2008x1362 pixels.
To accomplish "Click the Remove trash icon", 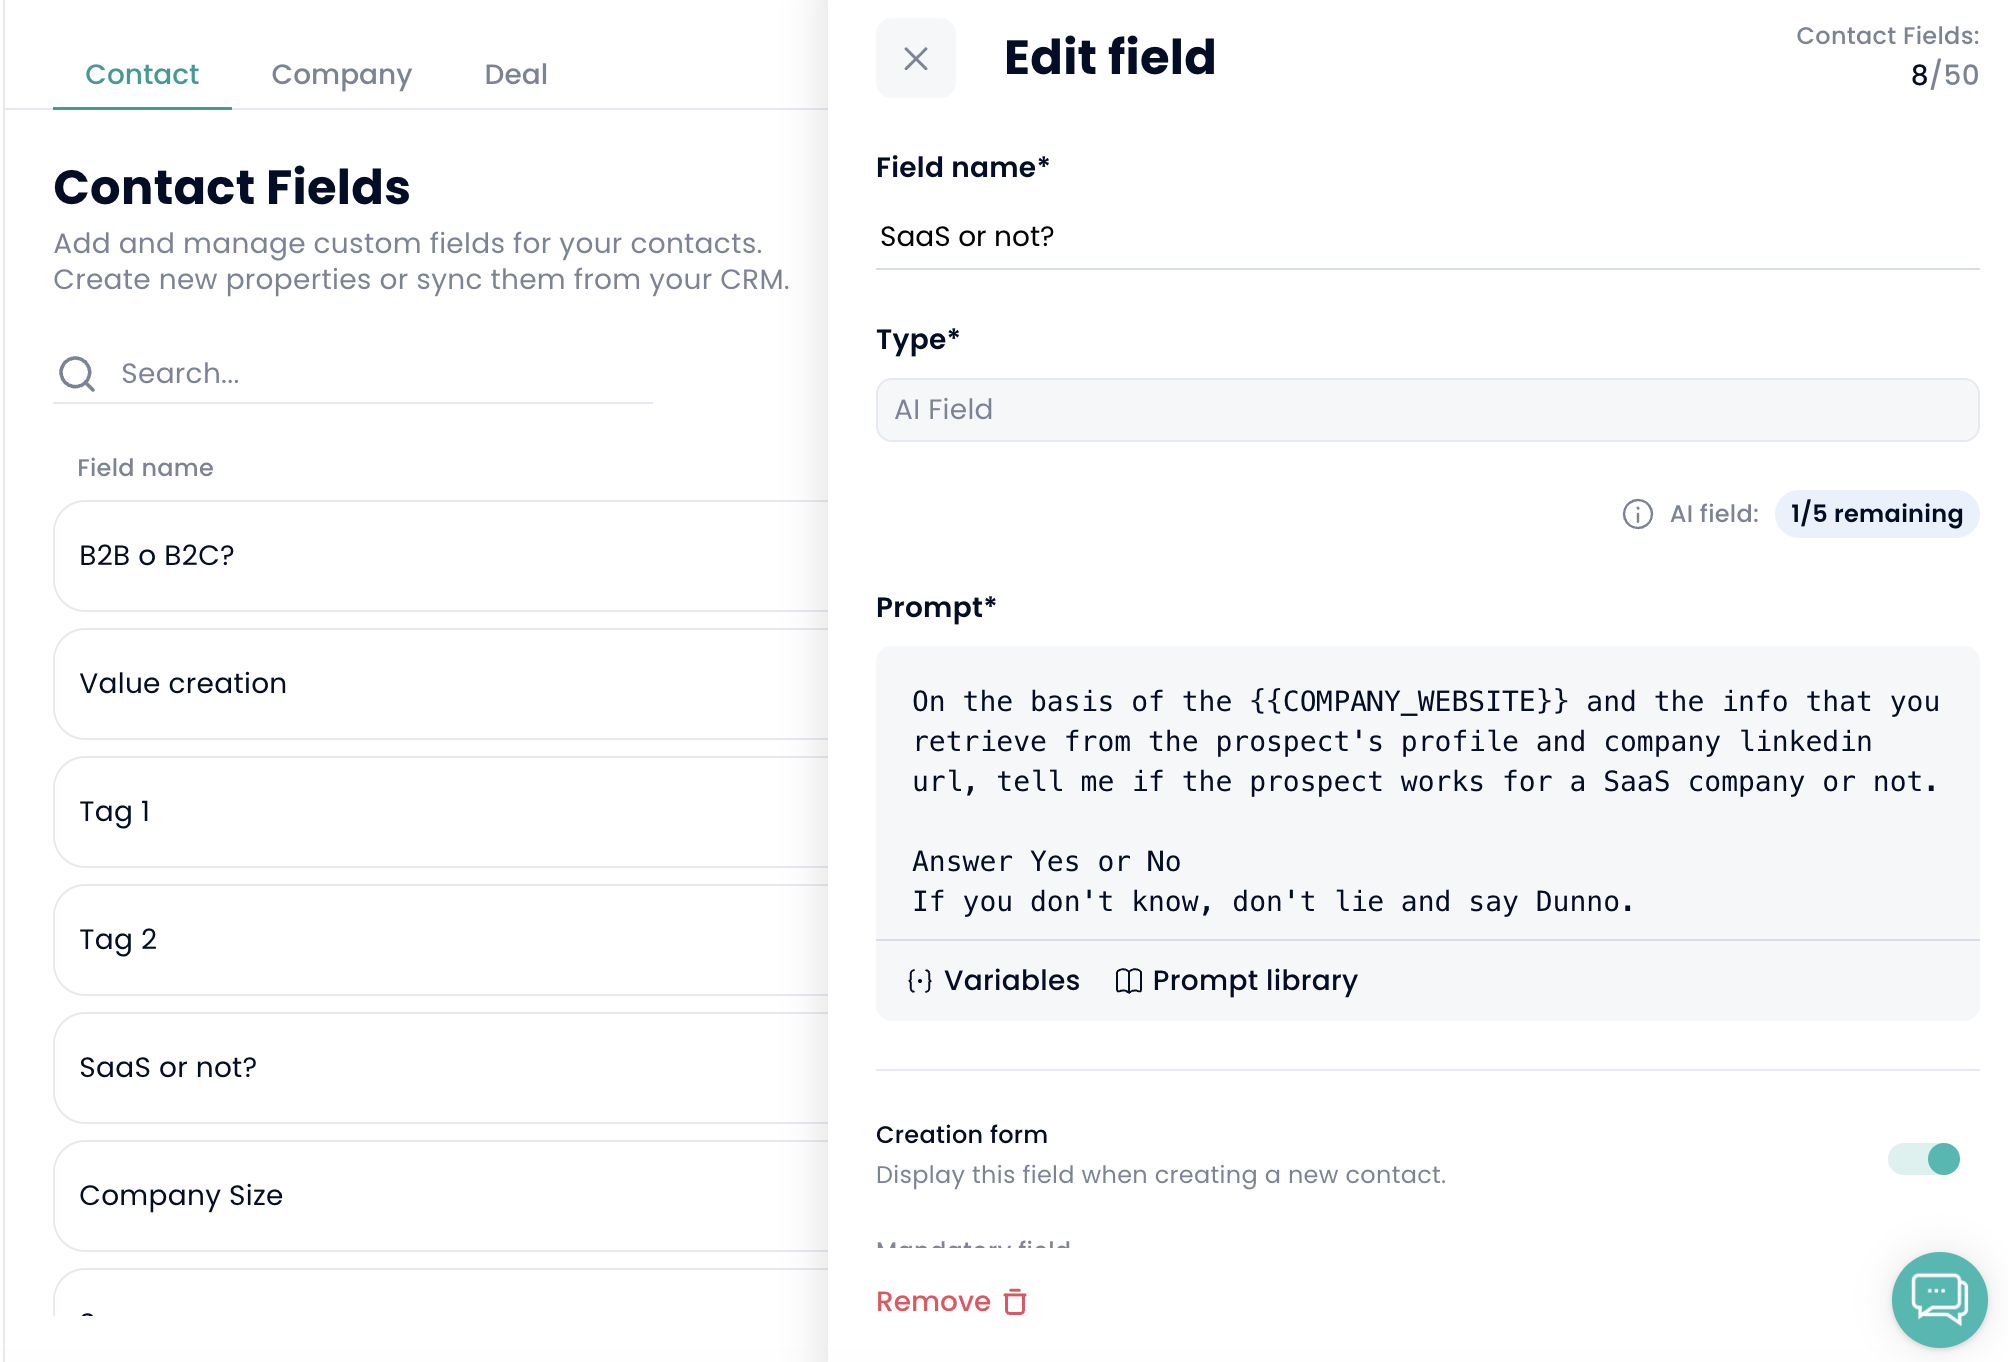I will click(1015, 1302).
